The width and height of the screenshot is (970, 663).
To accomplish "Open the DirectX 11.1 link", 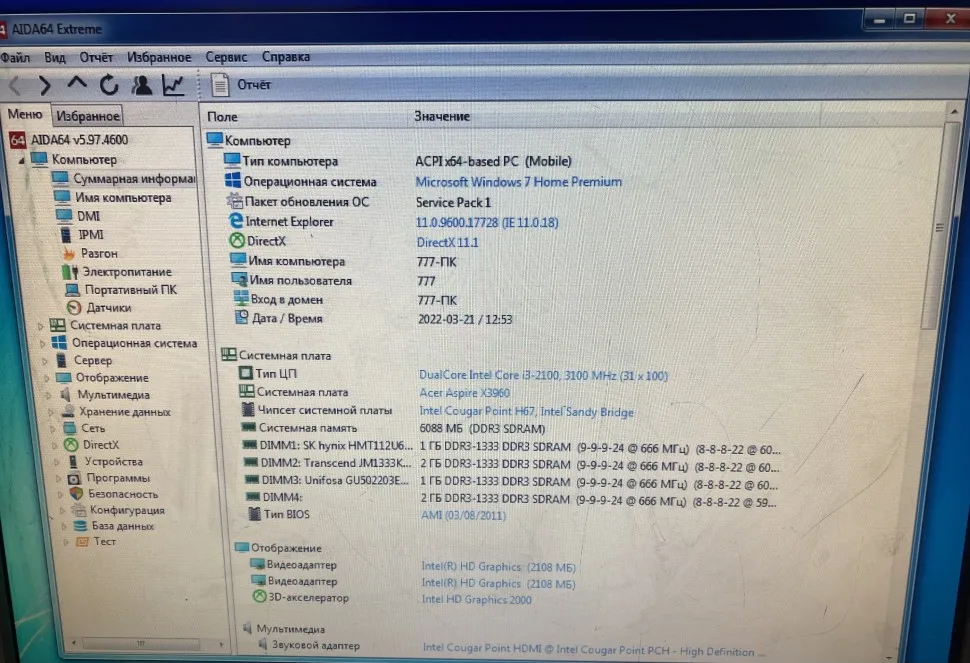I will [x=447, y=242].
